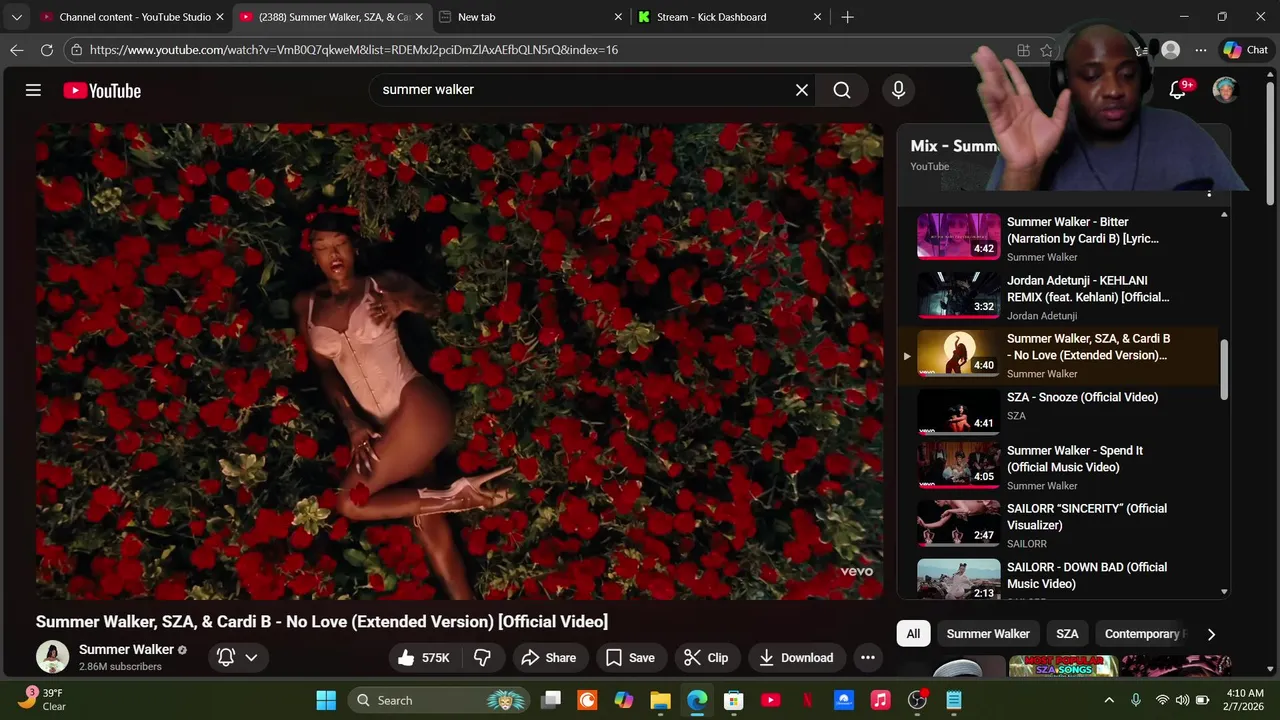This screenshot has height=720, width=1280.
Task: Open the YouTube hamburger guide menu
Action: click(x=33, y=90)
